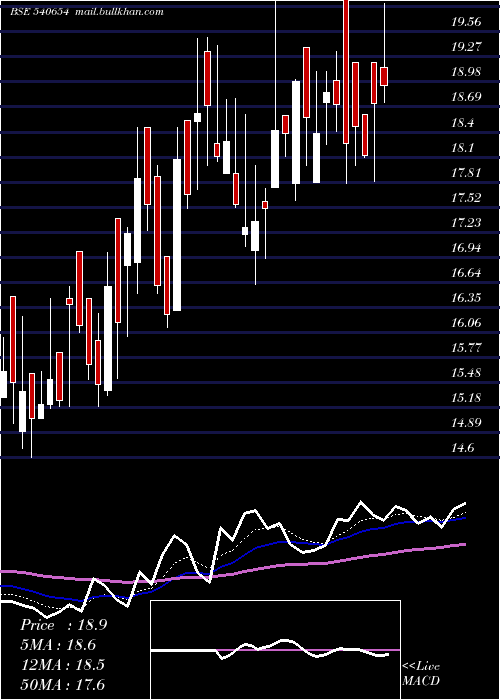Select the 17.81 price axis label

(x=466, y=173)
